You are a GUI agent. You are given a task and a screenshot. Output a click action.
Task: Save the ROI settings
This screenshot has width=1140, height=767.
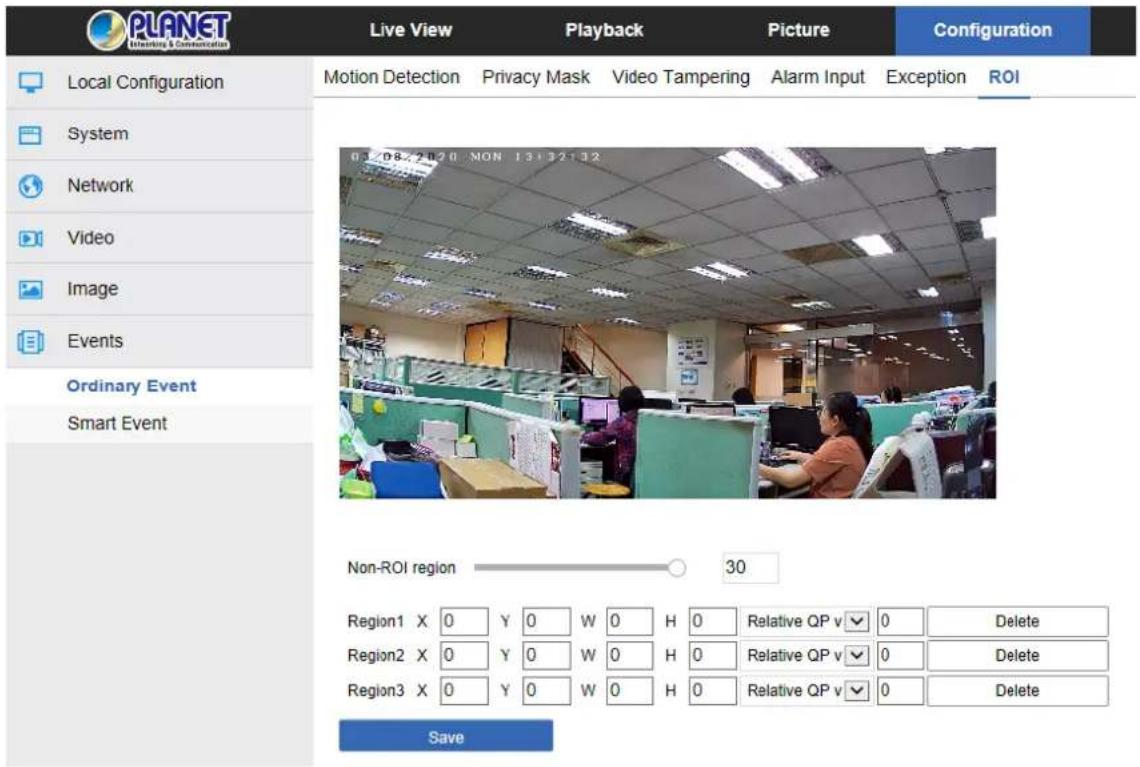coord(446,736)
